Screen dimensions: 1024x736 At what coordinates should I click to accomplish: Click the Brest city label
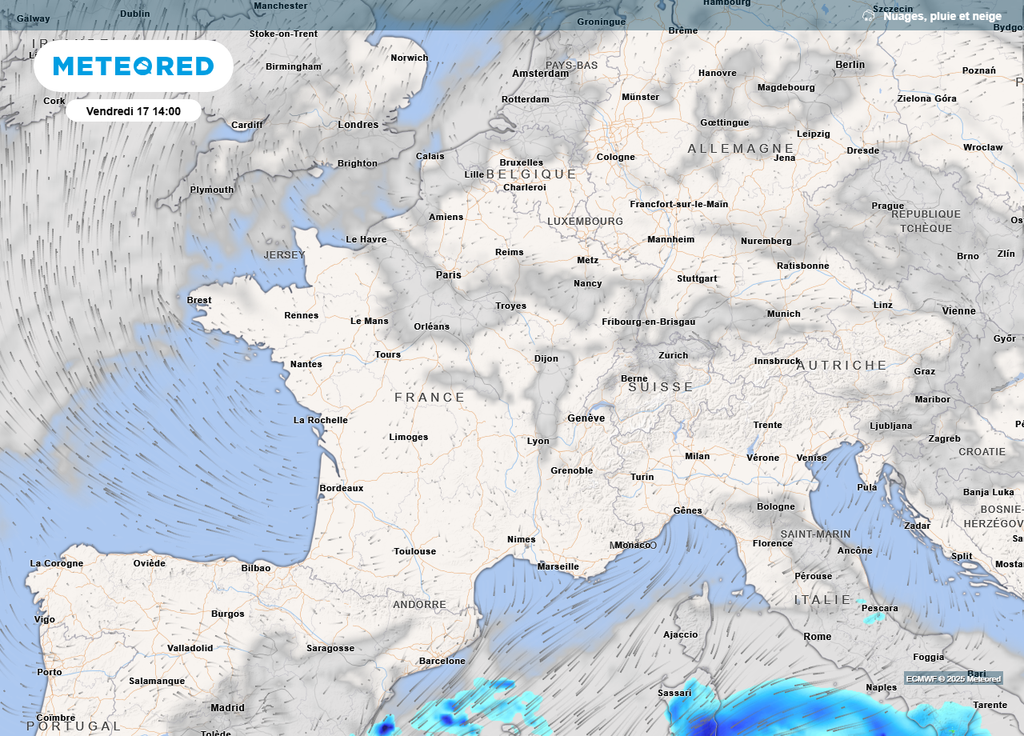[199, 300]
